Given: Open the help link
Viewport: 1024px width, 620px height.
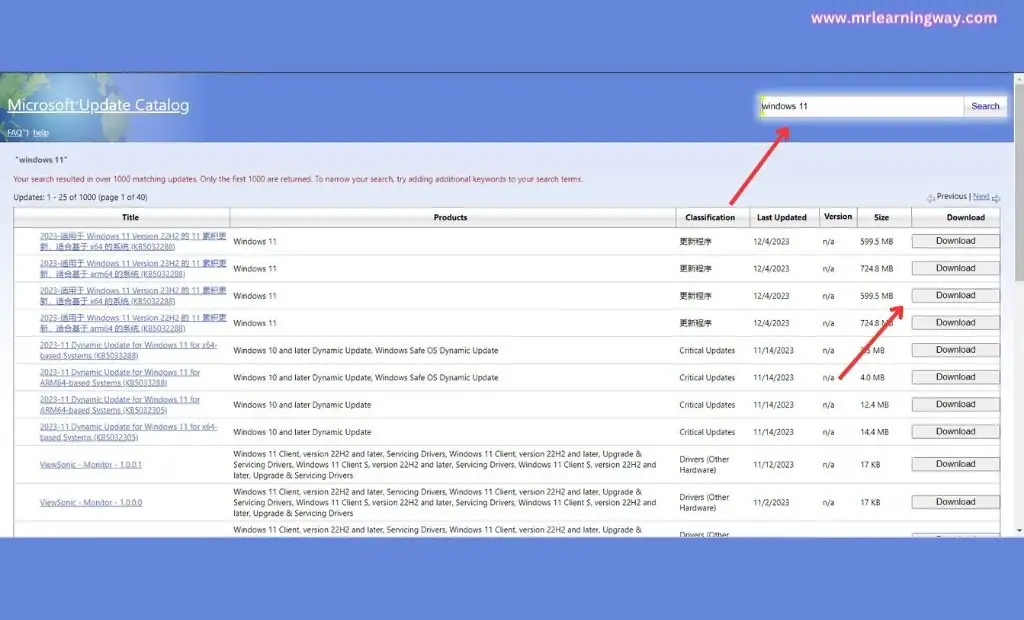Looking at the screenshot, I should 40,131.
